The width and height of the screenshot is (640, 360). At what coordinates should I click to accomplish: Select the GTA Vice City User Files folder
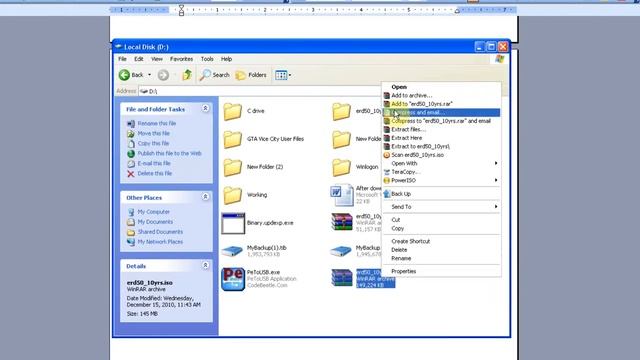tap(264, 139)
